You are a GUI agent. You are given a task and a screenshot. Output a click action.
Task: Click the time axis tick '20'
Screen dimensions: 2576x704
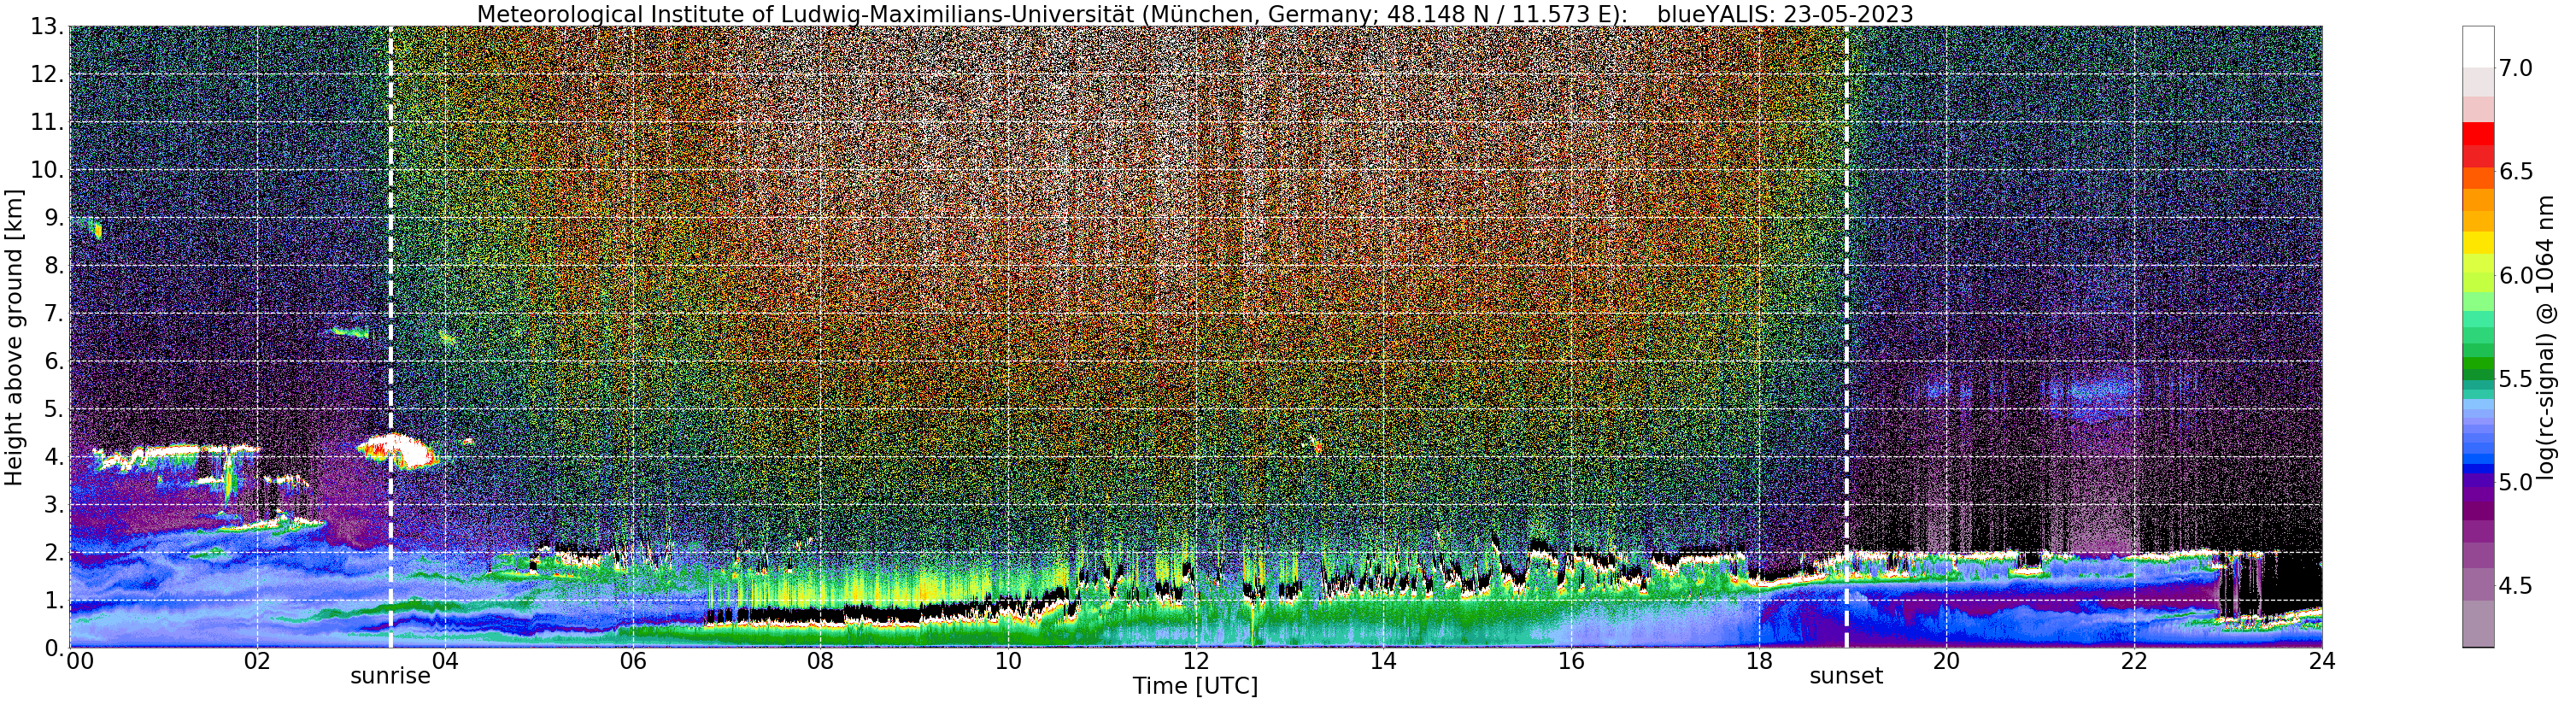pyautogui.click(x=1946, y=660)
